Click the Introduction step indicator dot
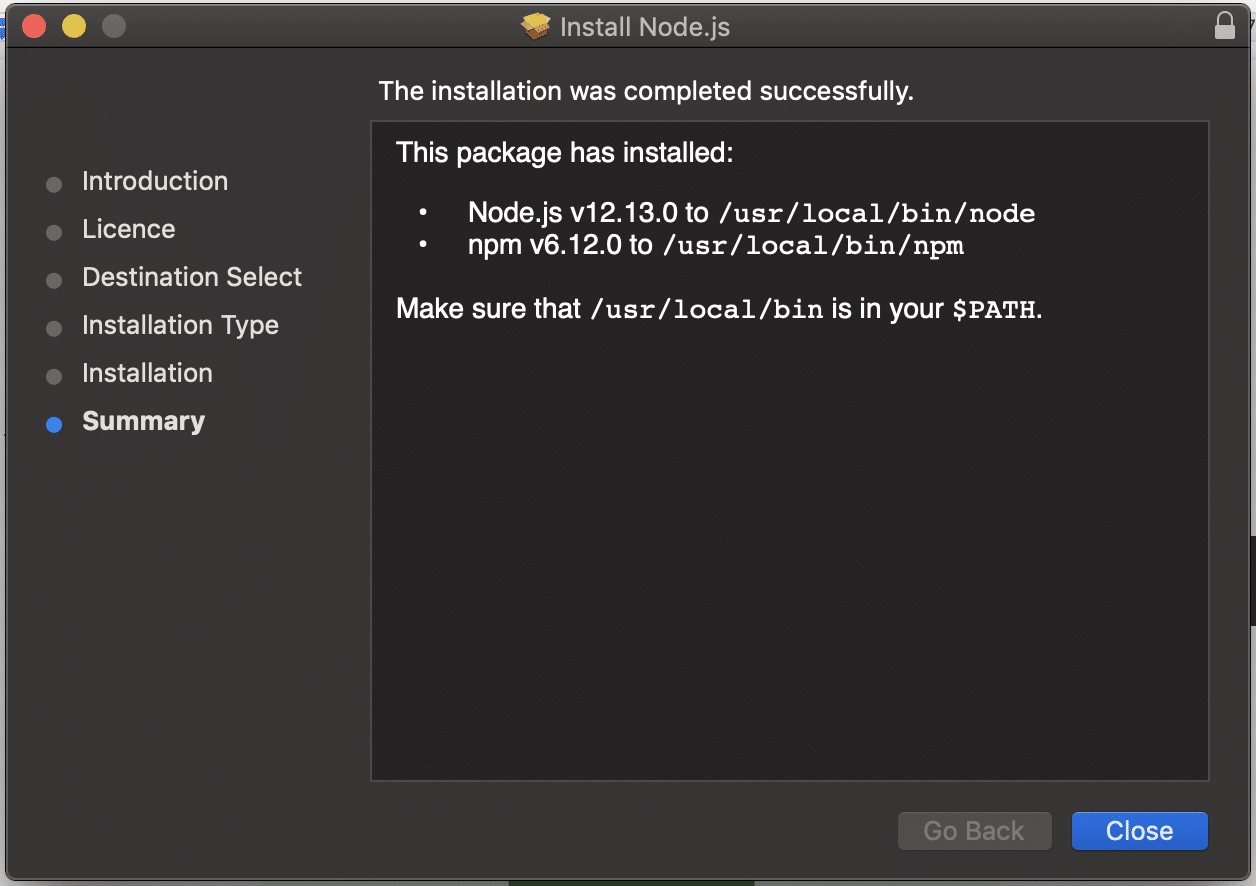 click(x=53, y=184)
